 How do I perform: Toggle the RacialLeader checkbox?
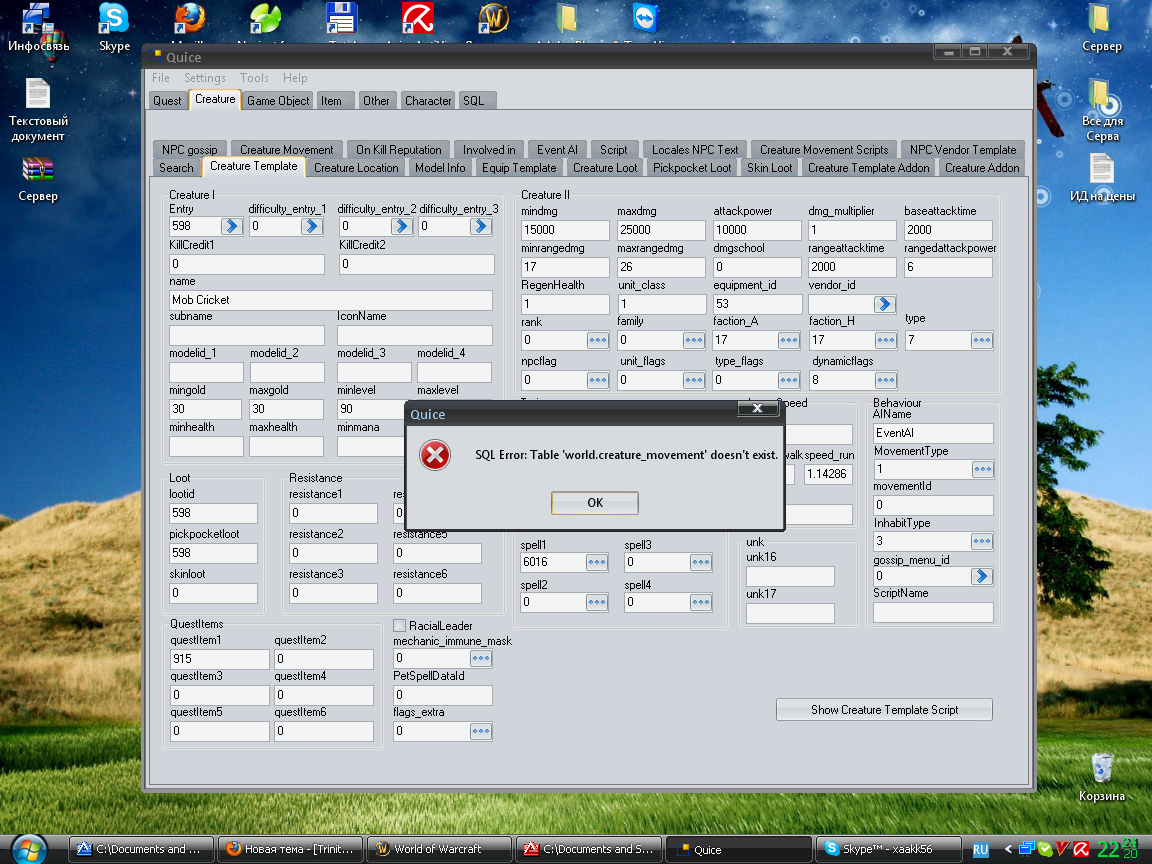(400, 625)
